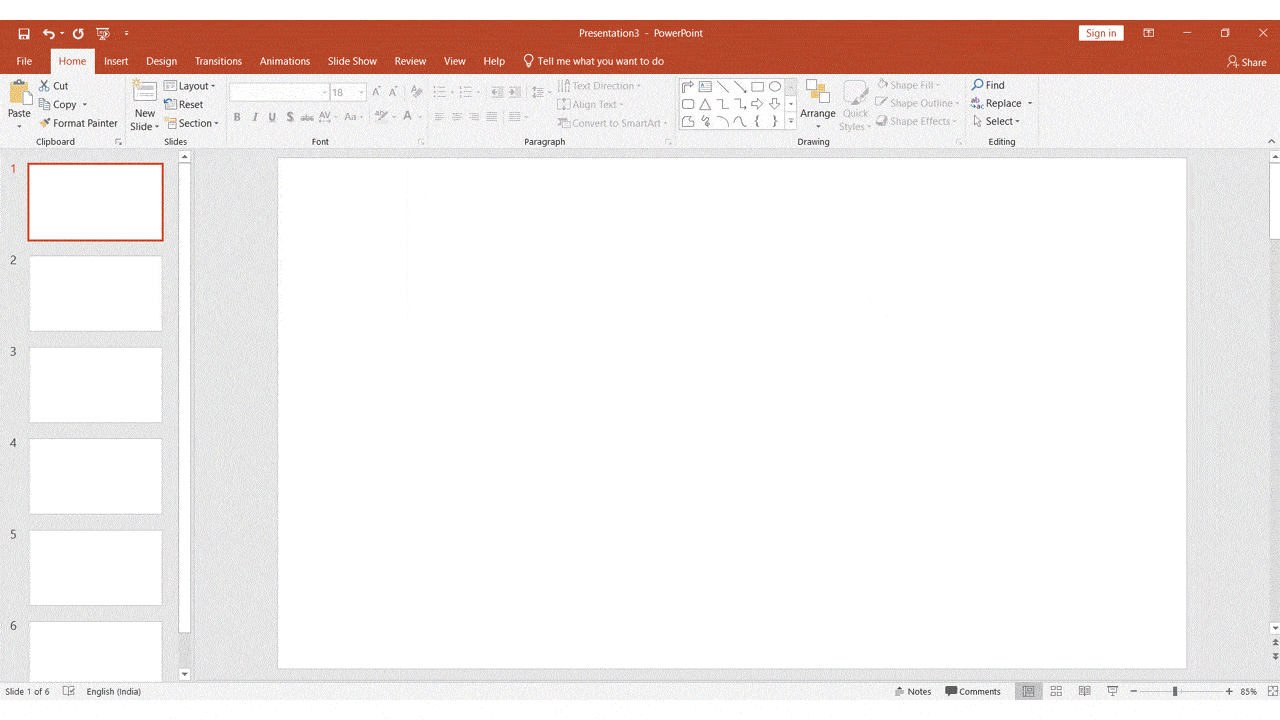
Task: Click the spell check status icon
Action: [x=68, y=691]
